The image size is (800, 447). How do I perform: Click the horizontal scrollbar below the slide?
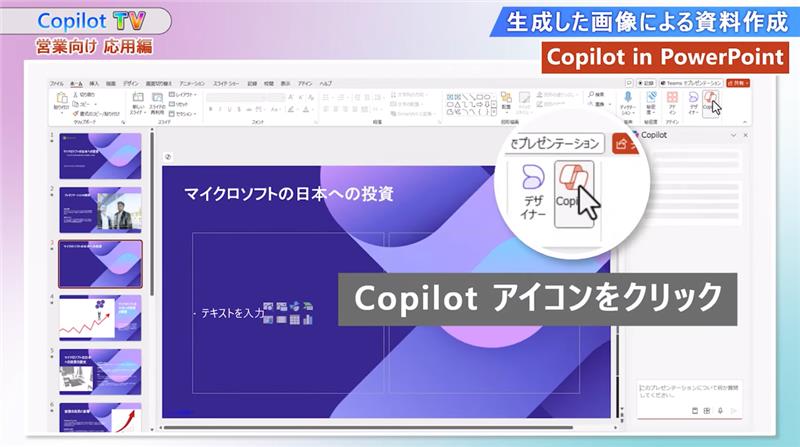tap(367, 428)
